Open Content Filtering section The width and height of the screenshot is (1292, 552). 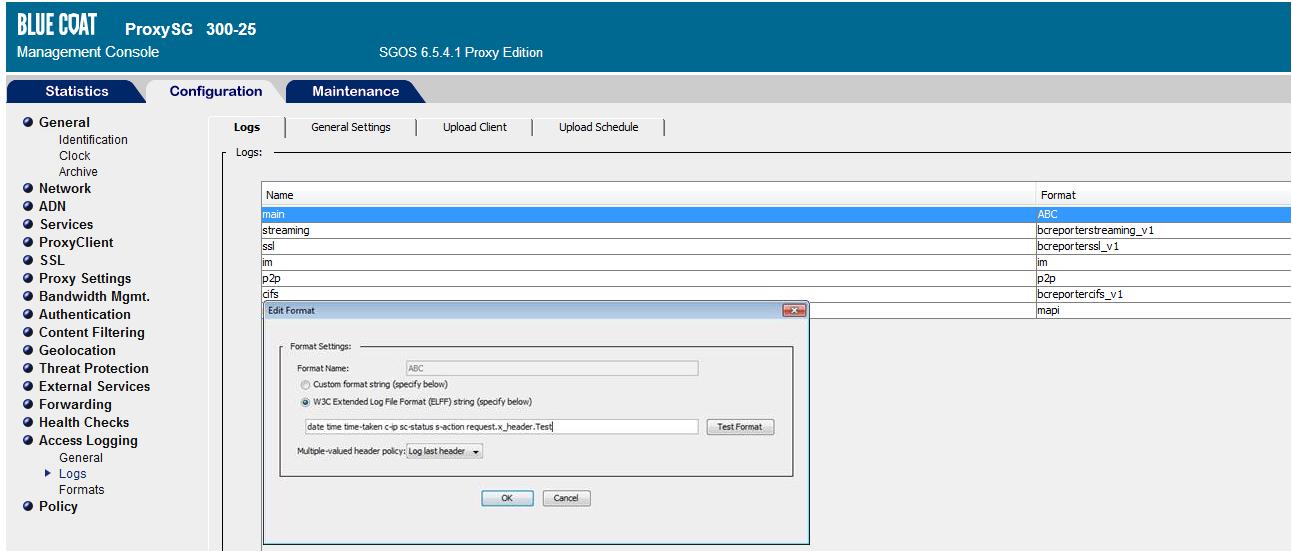92,332
